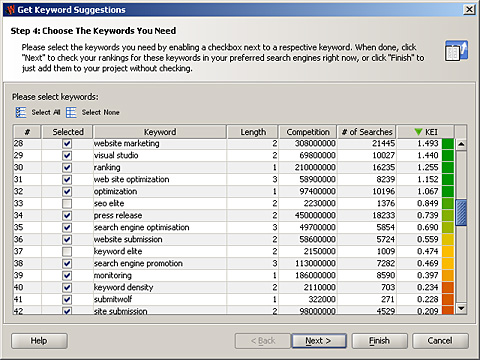Uncheck the keyword density row
Image resolution: width=480 pixels, height=360 pixels.
pos(67,288)
